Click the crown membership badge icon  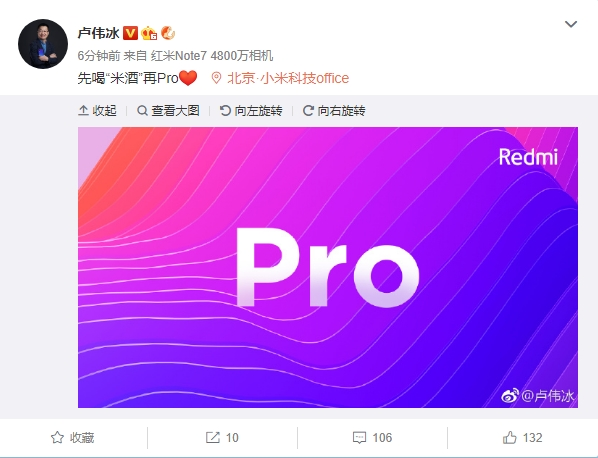tap(149, 34)
